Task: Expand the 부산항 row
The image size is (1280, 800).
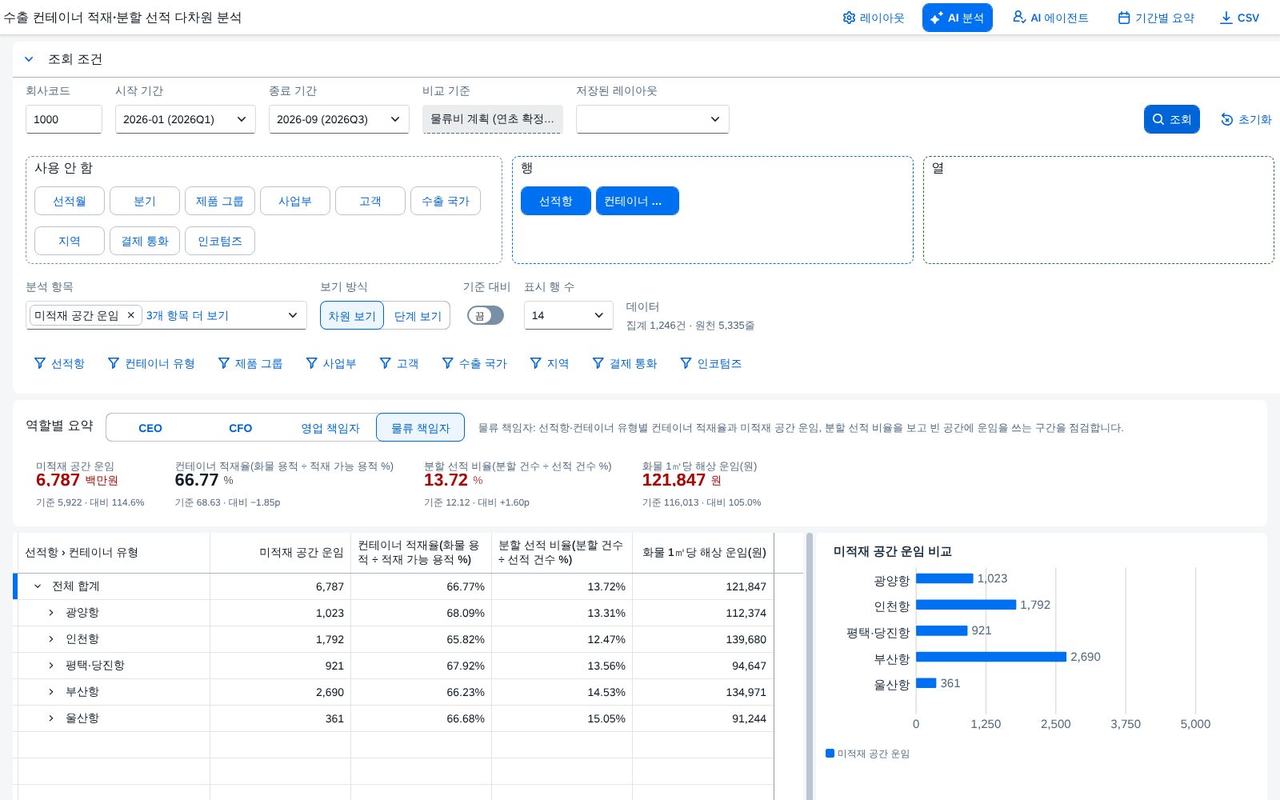Action: coord(51,692)
